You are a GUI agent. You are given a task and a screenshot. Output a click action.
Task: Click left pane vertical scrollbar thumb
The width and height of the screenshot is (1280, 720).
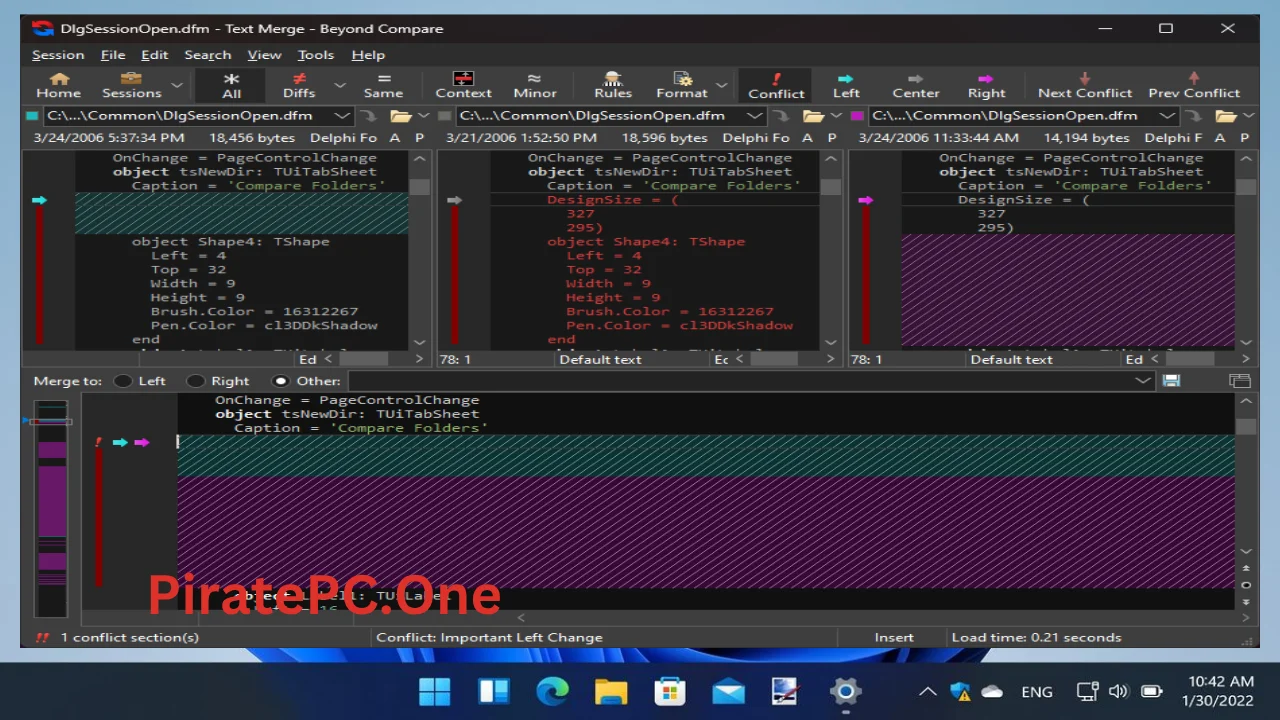click(420, 187)
